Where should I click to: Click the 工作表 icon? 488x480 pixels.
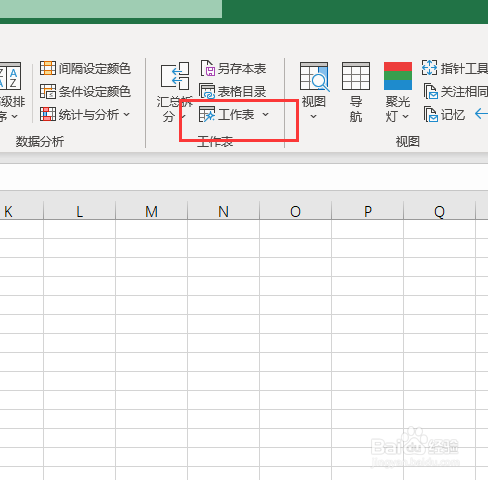[x=207, y=114]
